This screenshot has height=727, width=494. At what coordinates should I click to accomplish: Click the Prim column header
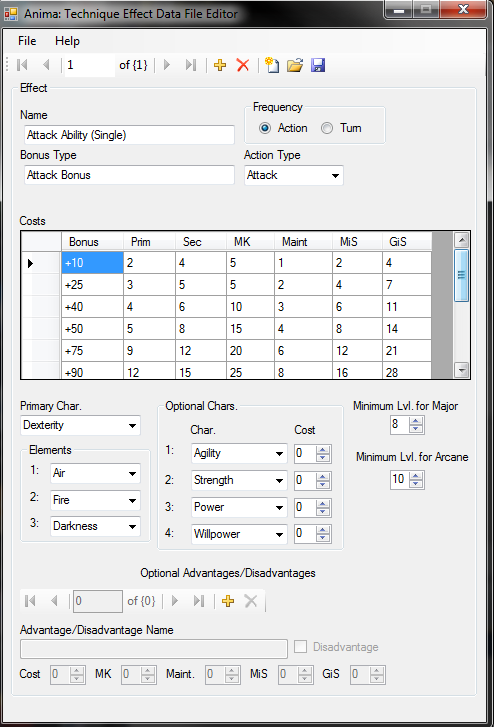pyautogui.click(x=149, y=242)
